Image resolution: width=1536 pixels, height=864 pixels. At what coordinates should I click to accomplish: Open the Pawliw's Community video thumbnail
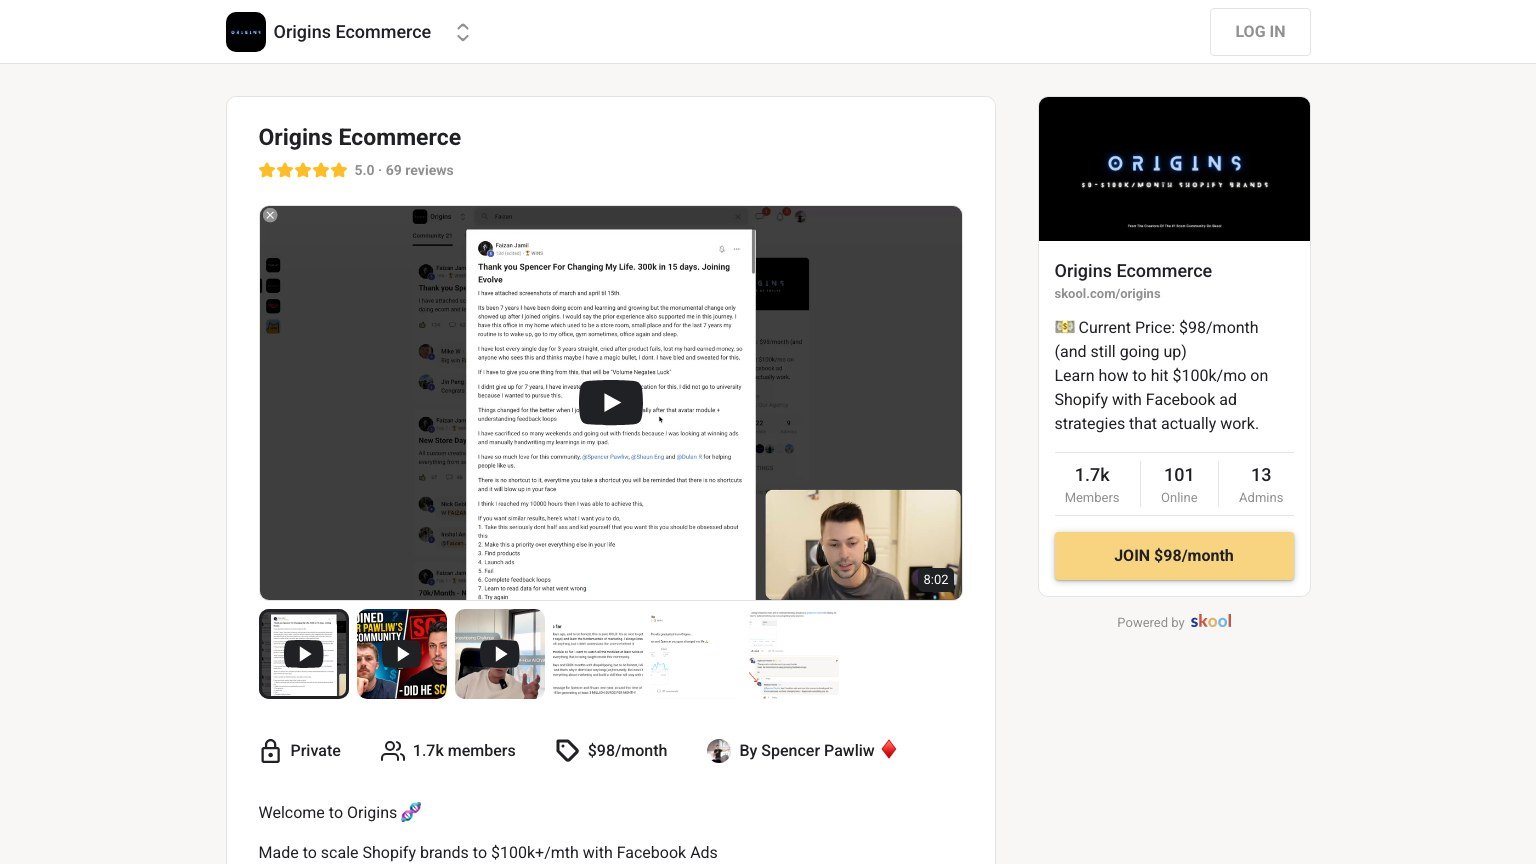[402, 654]
